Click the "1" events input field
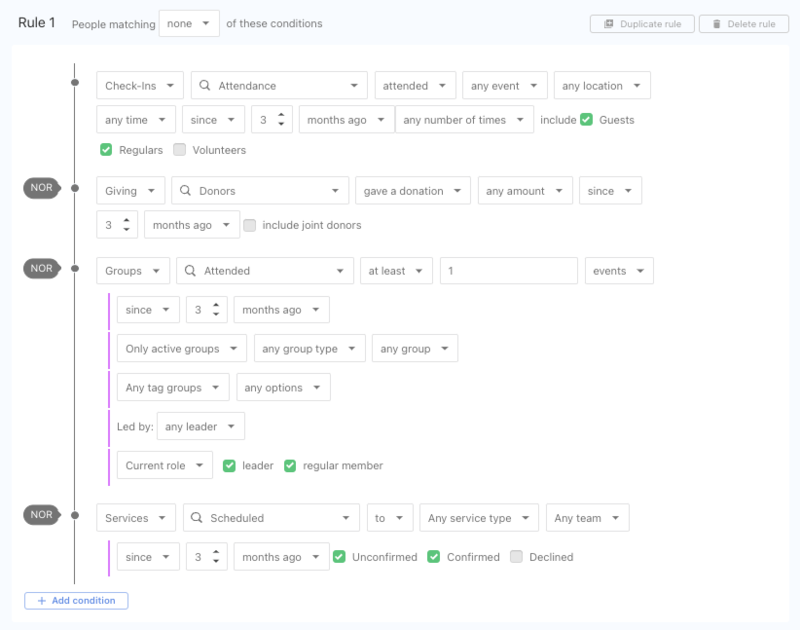Screen dimensions: 800x630 508,270
